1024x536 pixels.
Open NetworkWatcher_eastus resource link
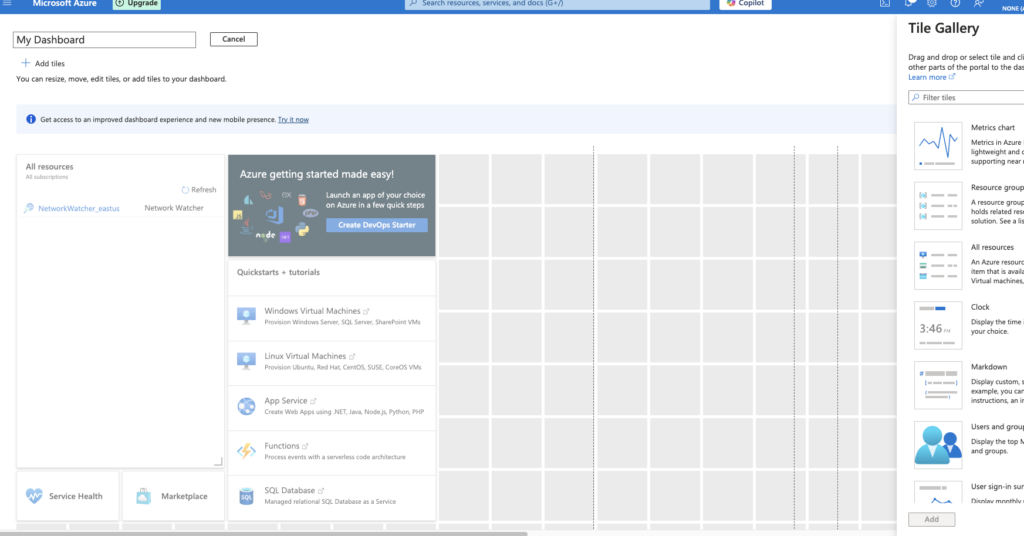[79, 208]
